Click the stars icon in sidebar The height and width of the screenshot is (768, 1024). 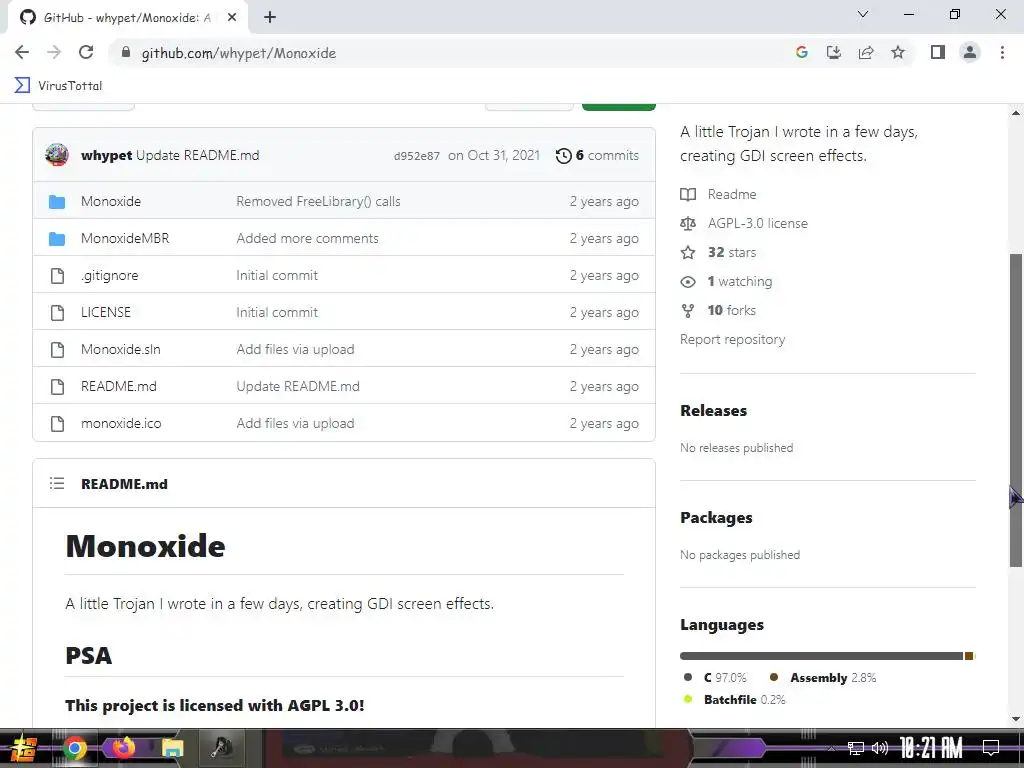point(688,252)
